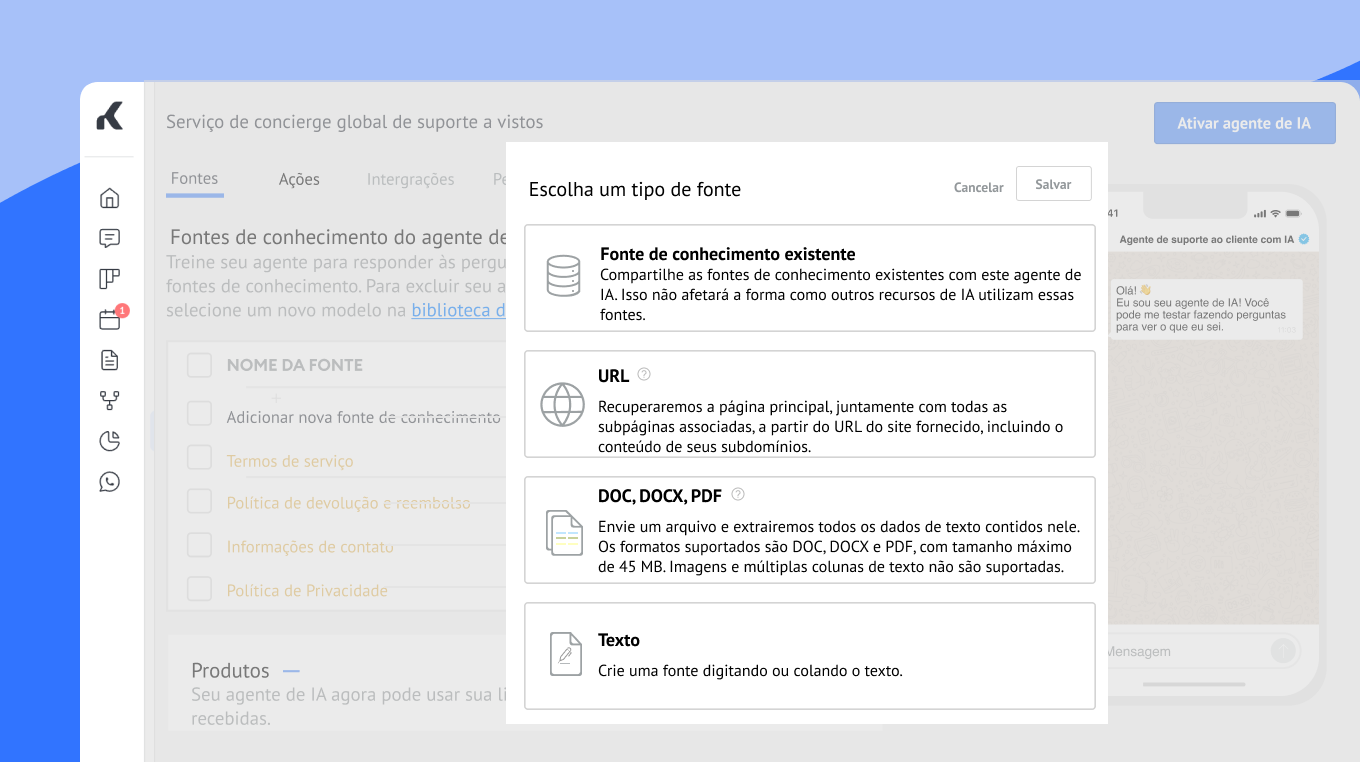Open the chat messages sidebar icon
This screenshot has width=1360, height=762.
coord(110,239)
